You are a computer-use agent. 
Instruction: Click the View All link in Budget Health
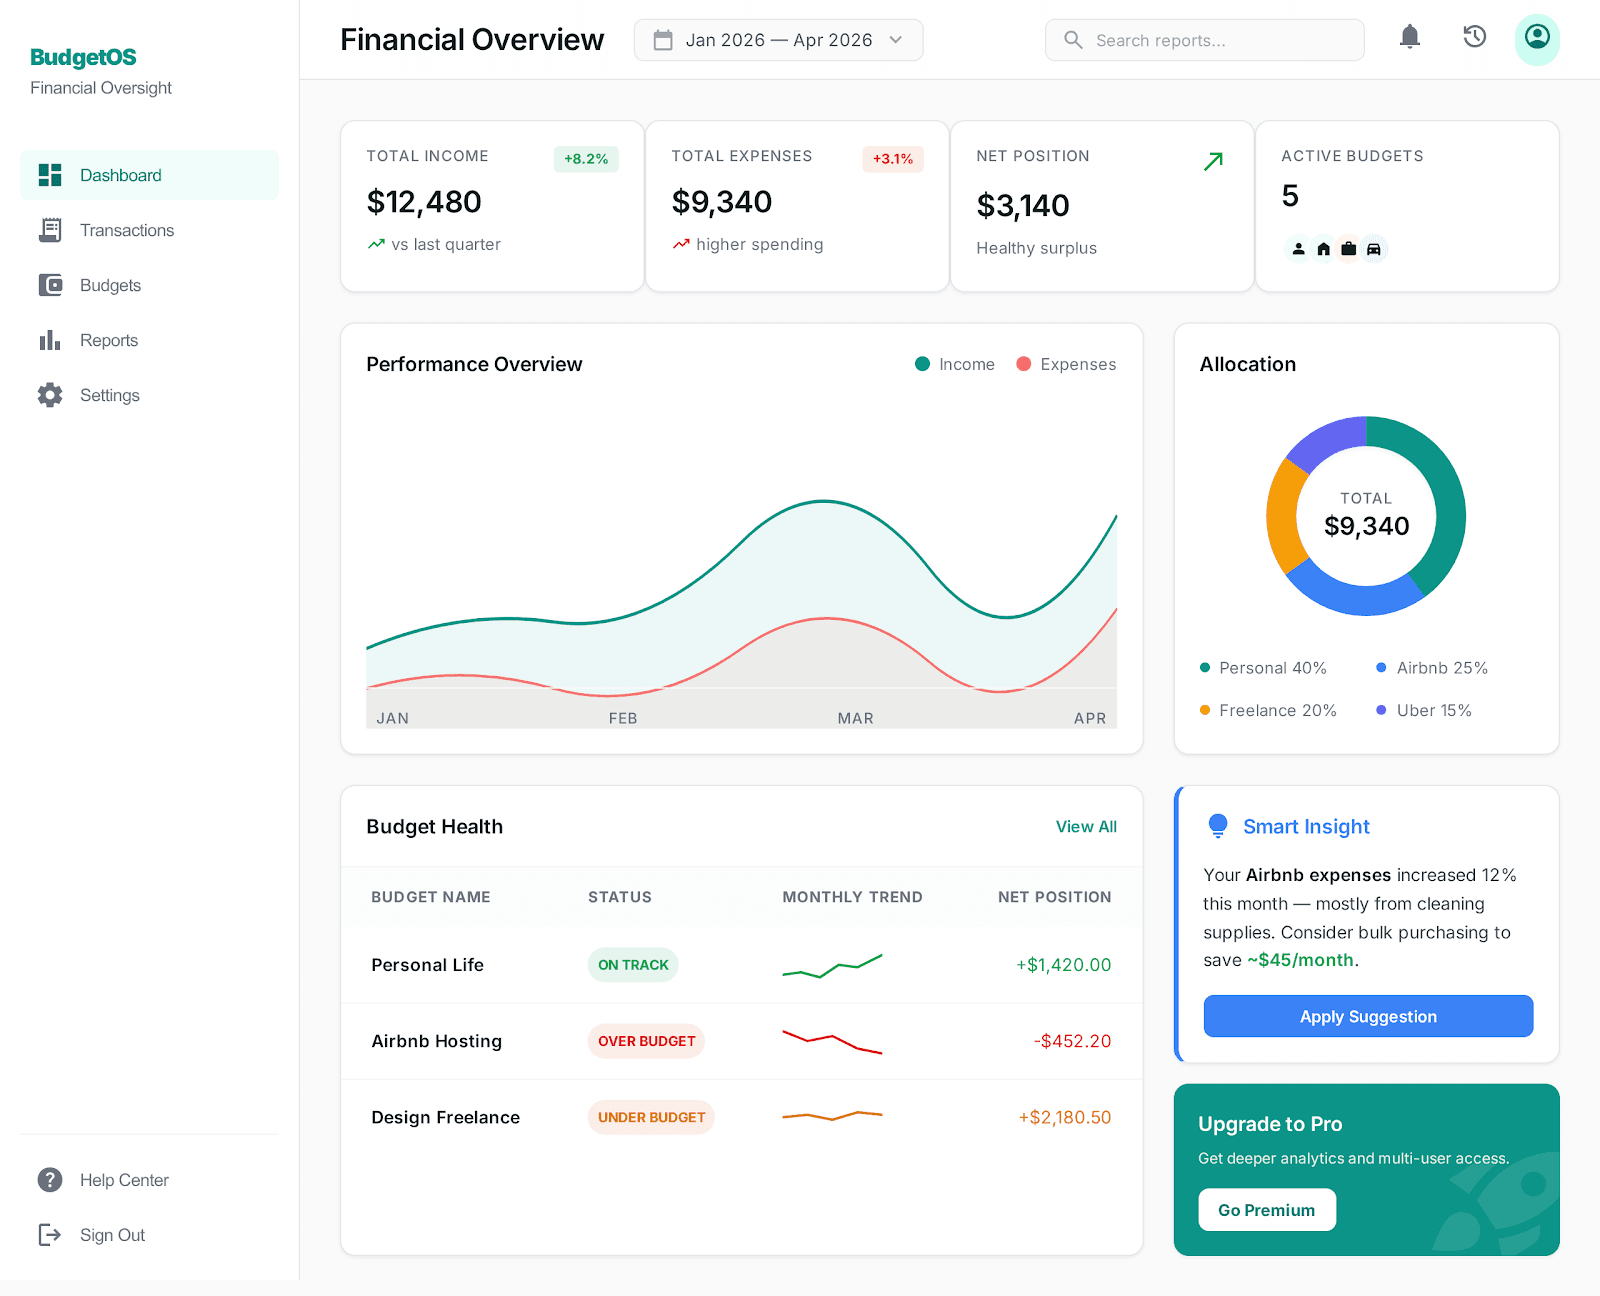tap(1086, 827)
